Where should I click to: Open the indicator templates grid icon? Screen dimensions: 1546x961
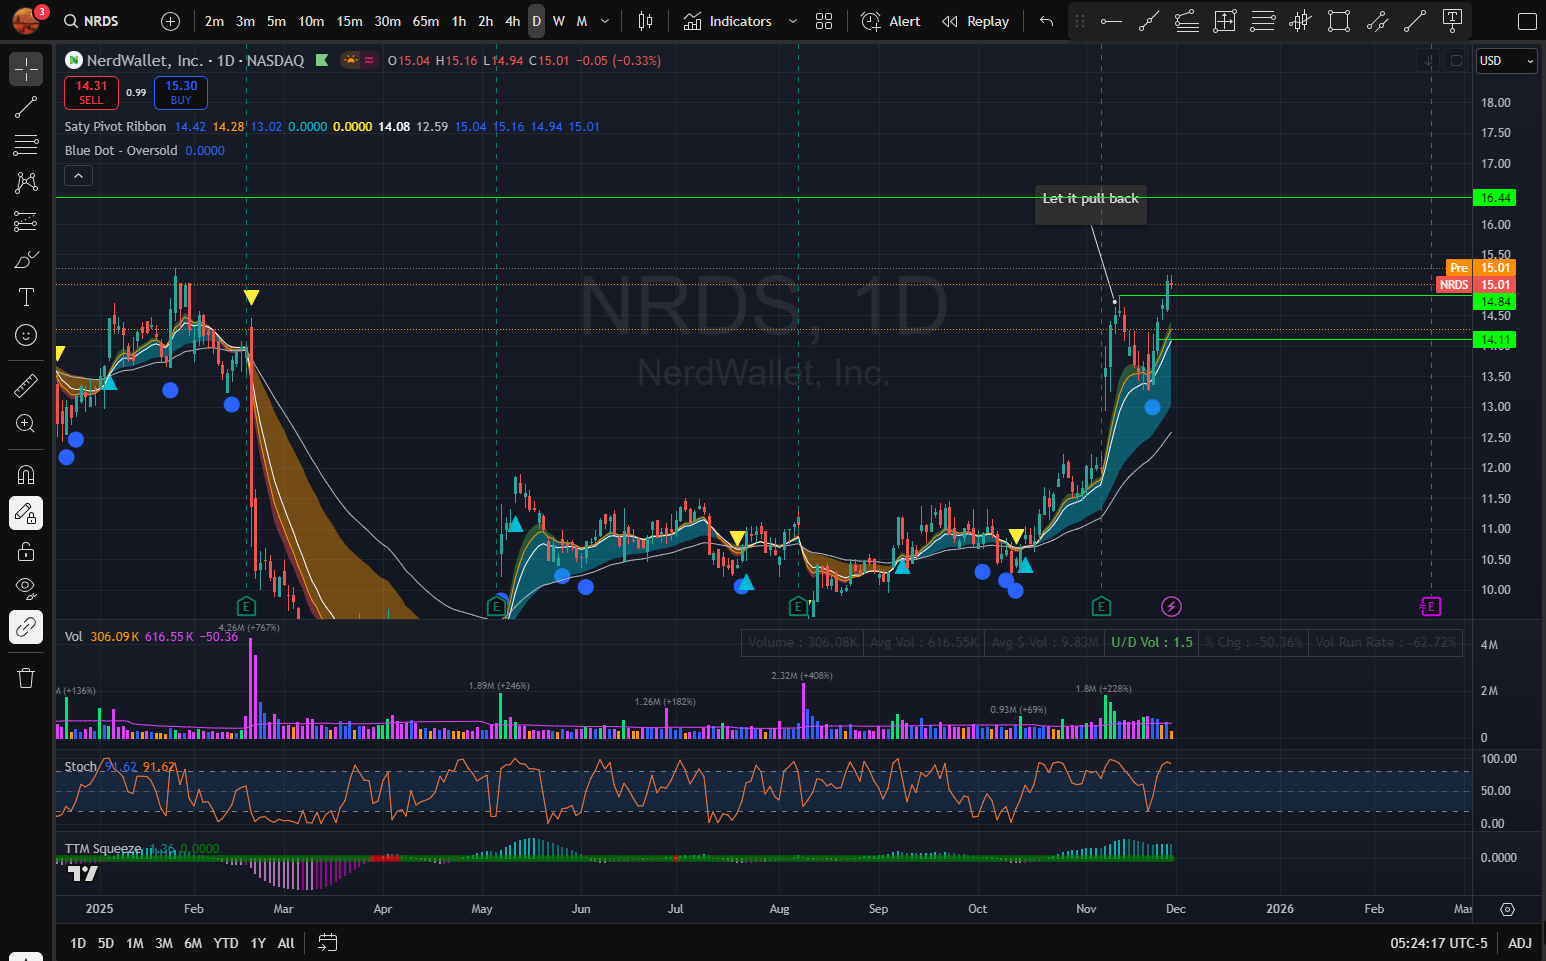click(x=824, y=21)
